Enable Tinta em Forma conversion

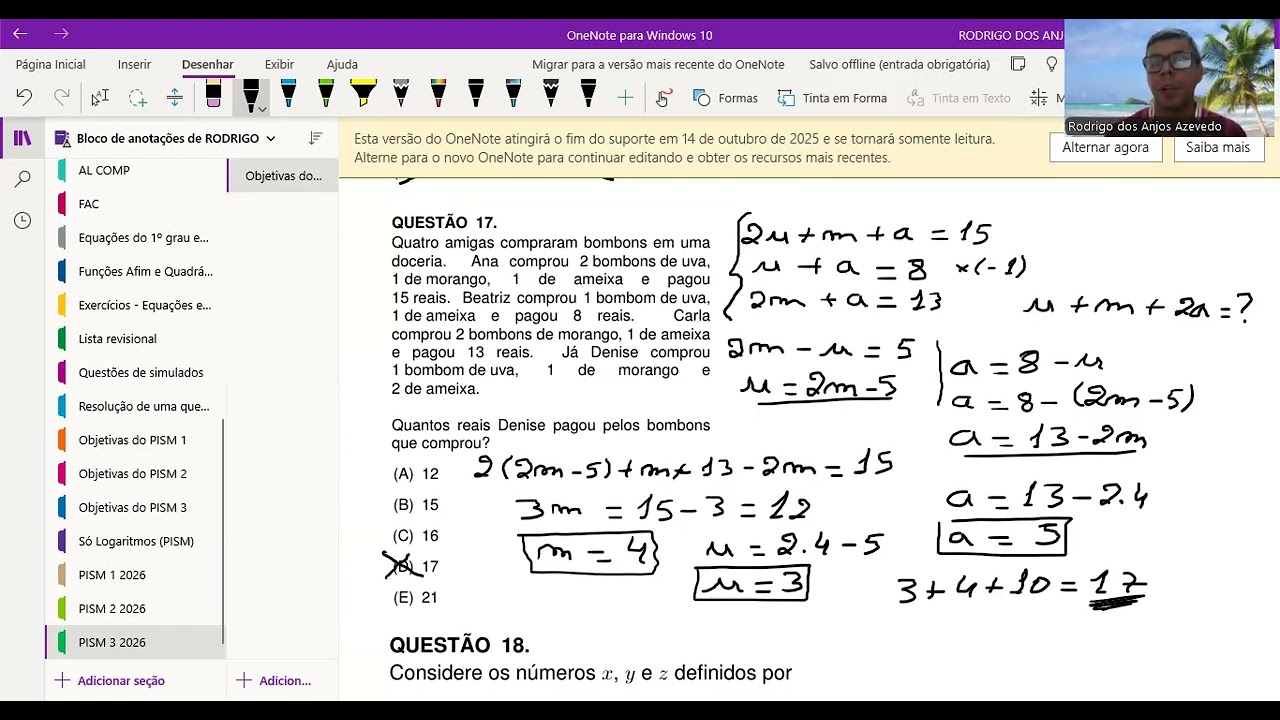(832, 98)
